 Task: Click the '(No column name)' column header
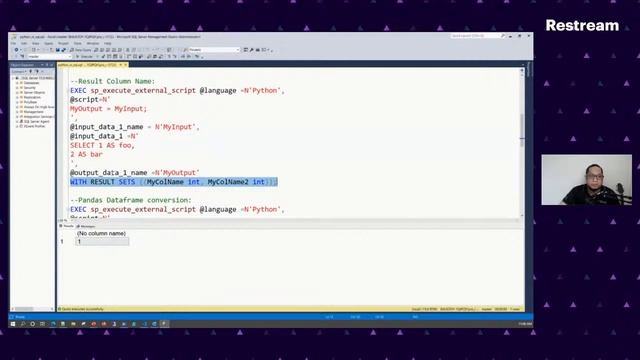click(102, 233)
